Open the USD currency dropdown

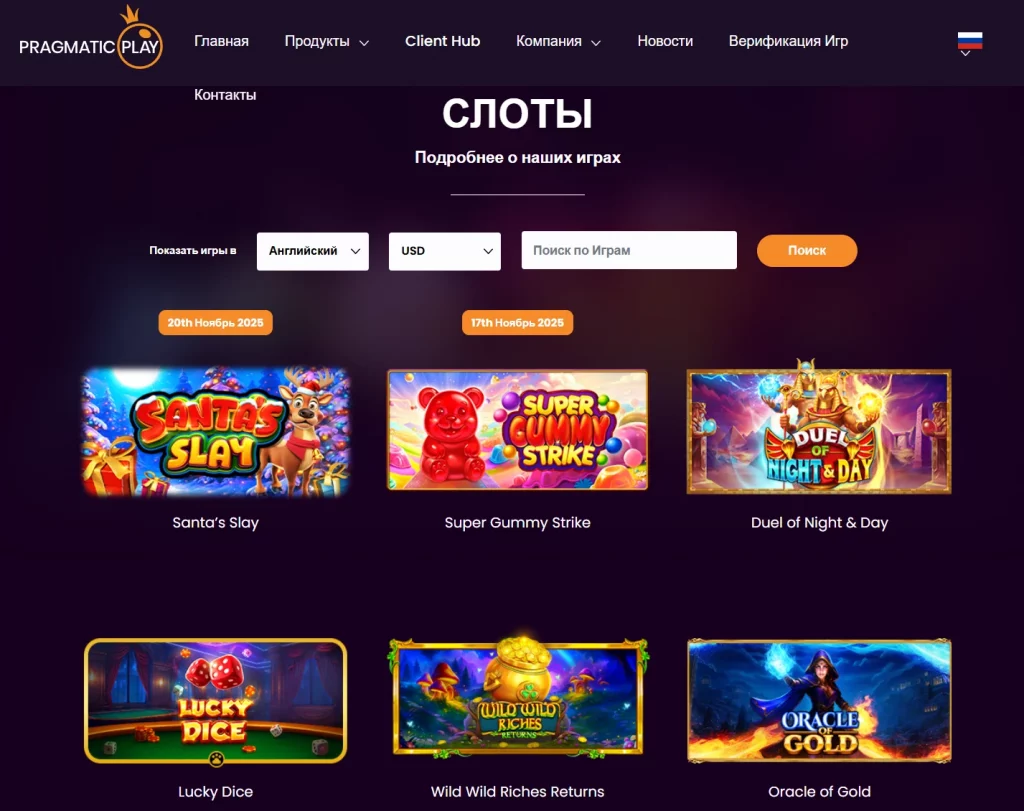coord(445,251)
